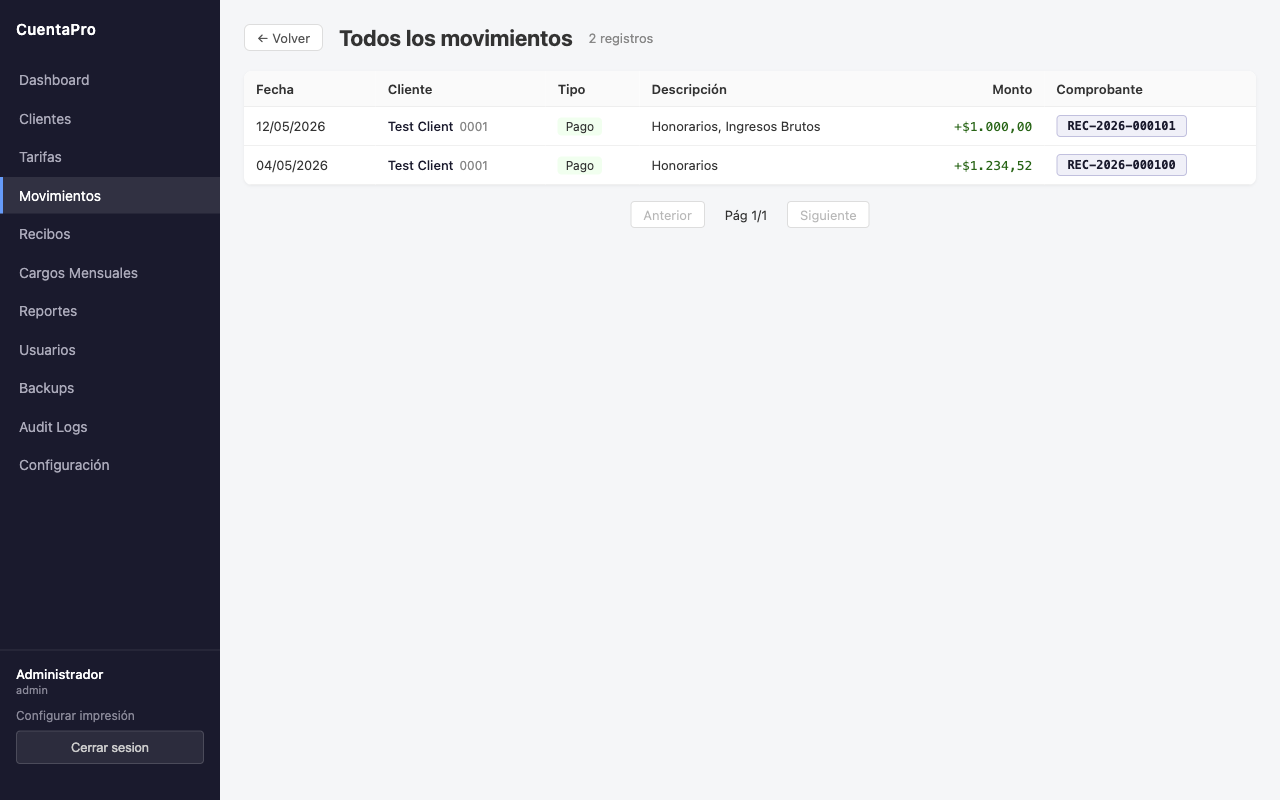Open the Configurar impresión link
The width and height of the screenshot is (1280, 800).
(x=75, y=716)
